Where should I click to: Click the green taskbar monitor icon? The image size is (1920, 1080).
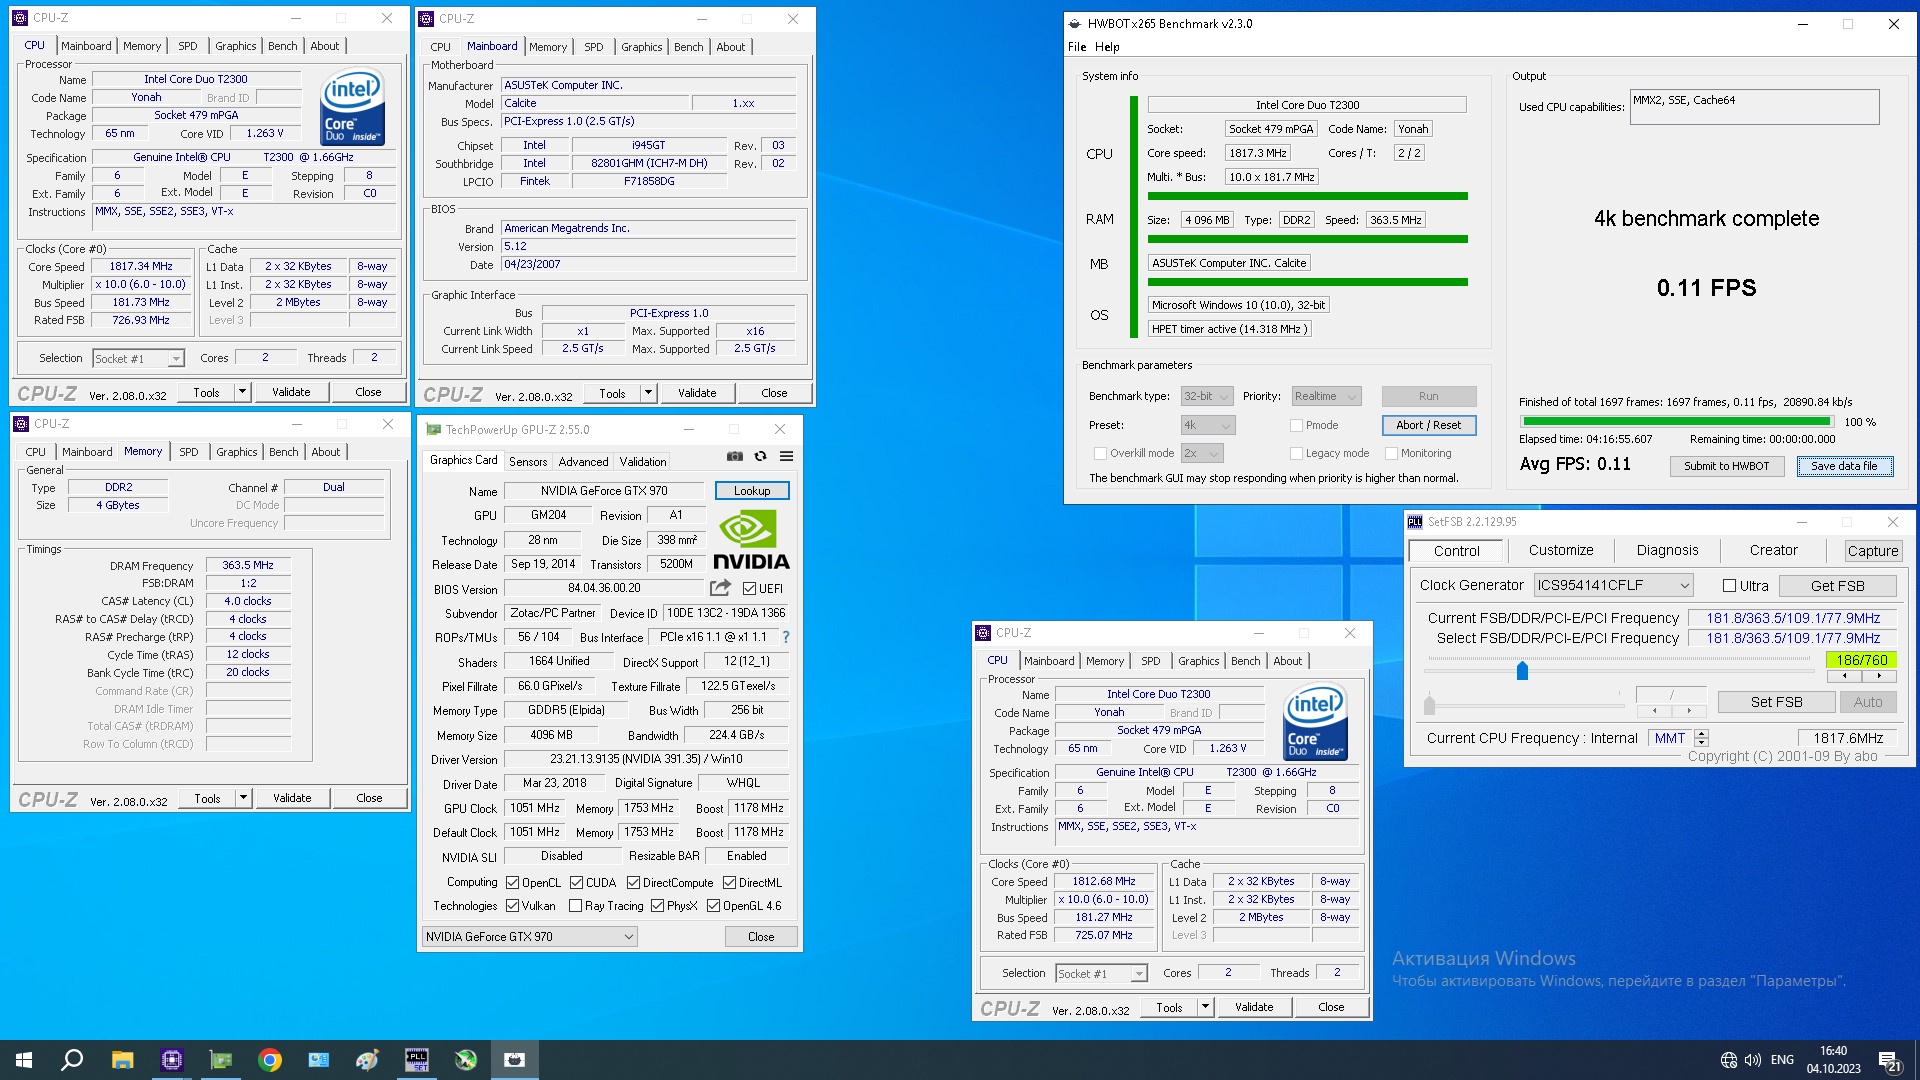point(221,1060)
